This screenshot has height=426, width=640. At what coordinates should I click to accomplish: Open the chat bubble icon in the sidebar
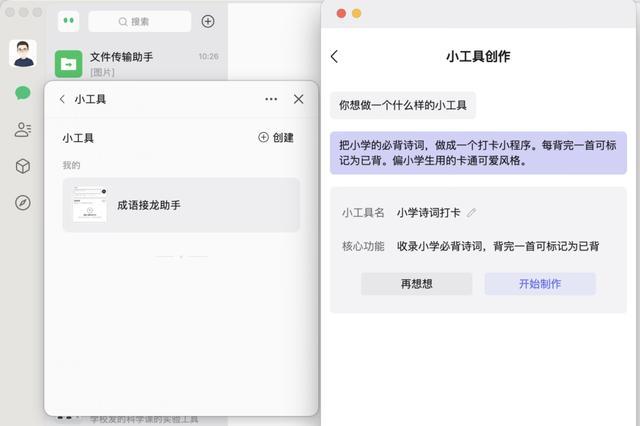(23, 93)
